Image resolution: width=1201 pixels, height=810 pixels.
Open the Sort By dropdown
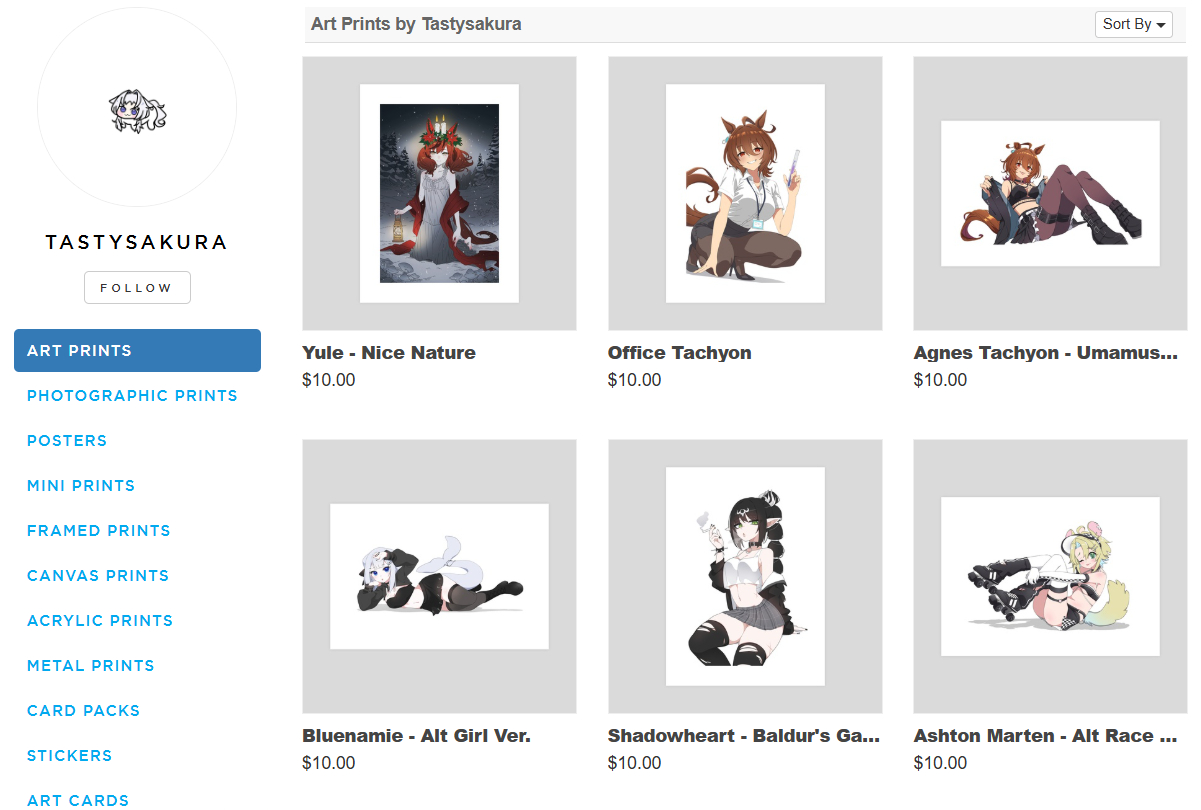click(1133, 25)
